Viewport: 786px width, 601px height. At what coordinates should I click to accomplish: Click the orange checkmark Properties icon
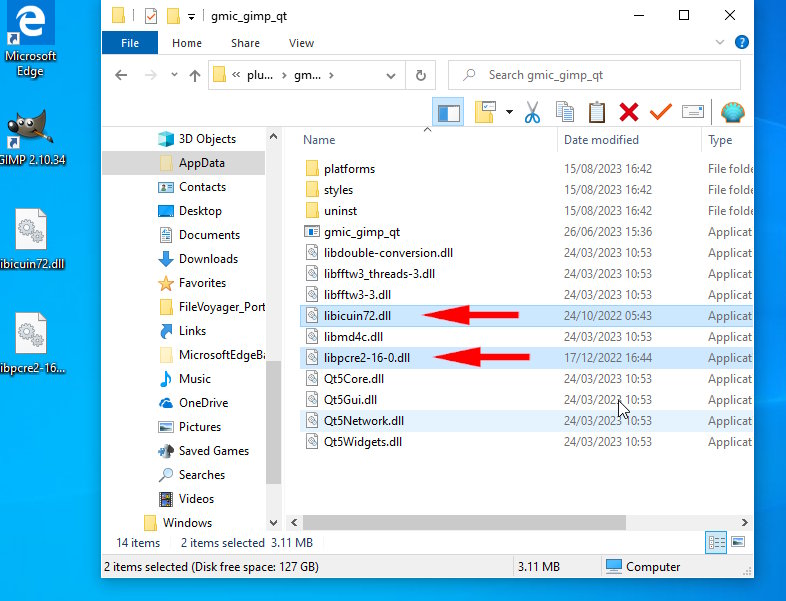click(x=660, y=111)
